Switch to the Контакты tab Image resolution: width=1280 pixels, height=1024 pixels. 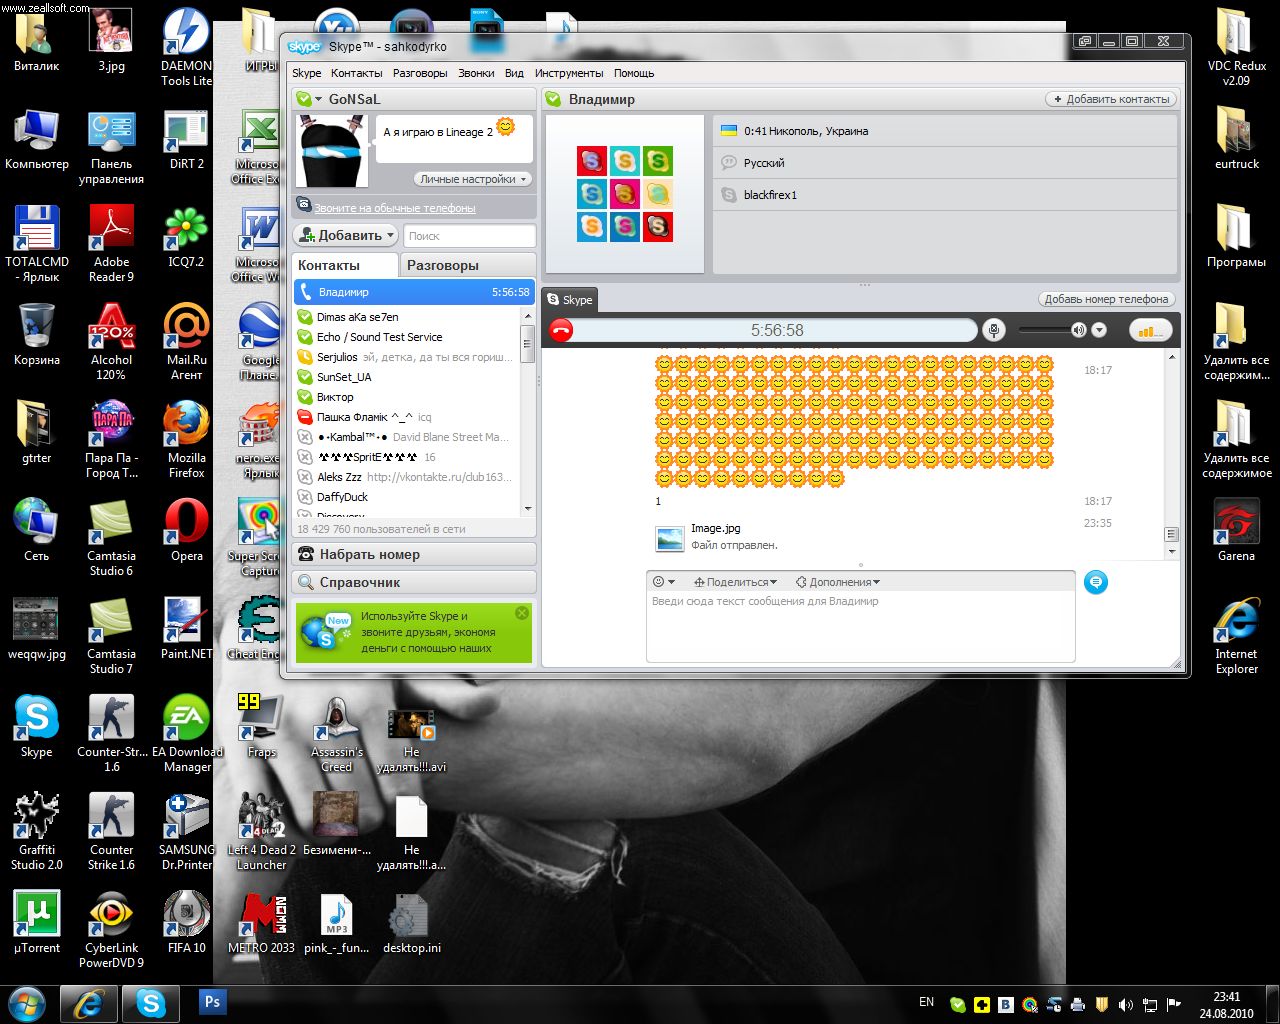pyautogui.click(x=346, y=265)
